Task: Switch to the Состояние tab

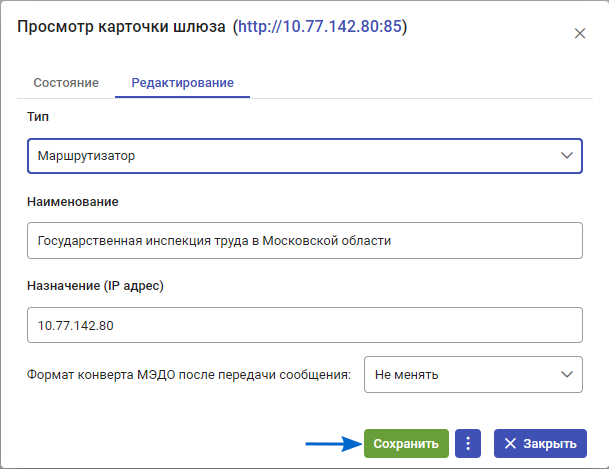Action: [x=66, y=83]
